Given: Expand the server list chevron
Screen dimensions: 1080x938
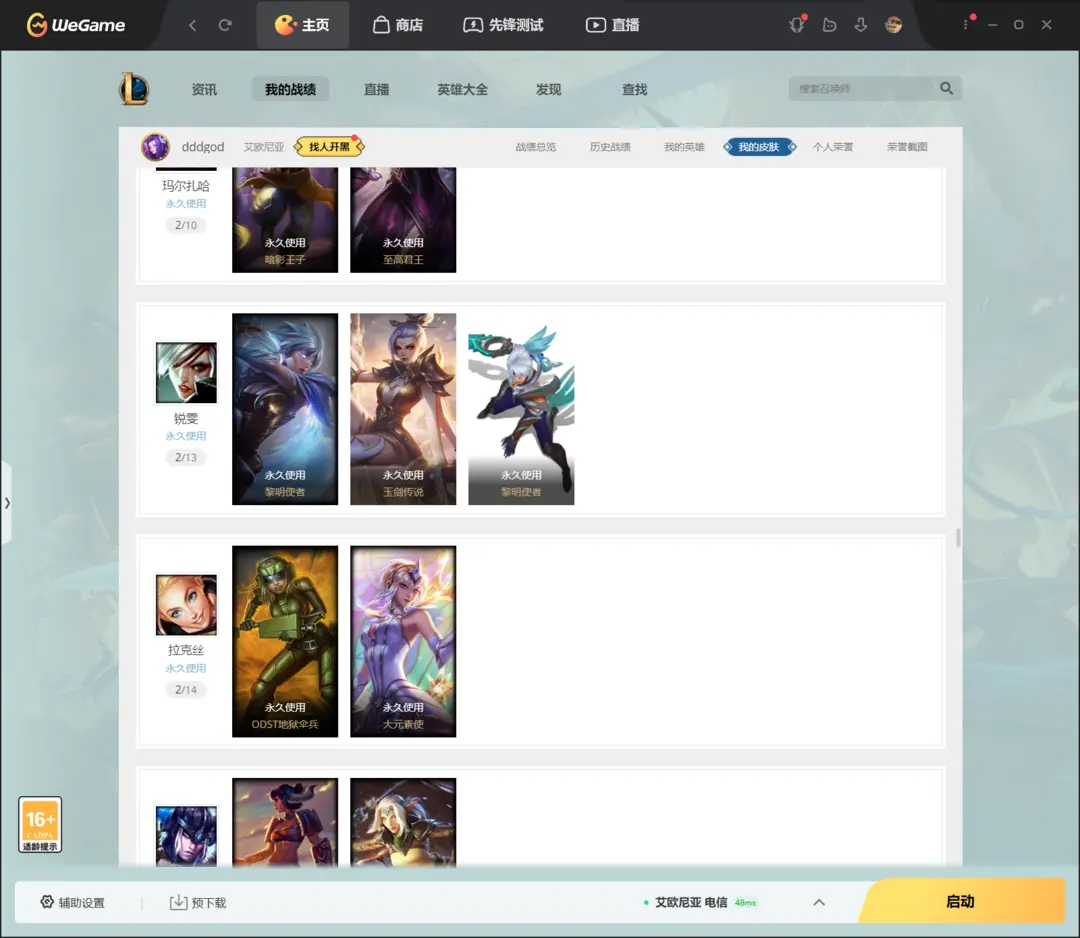Looking at the screenshot, I should click(819, 902).
